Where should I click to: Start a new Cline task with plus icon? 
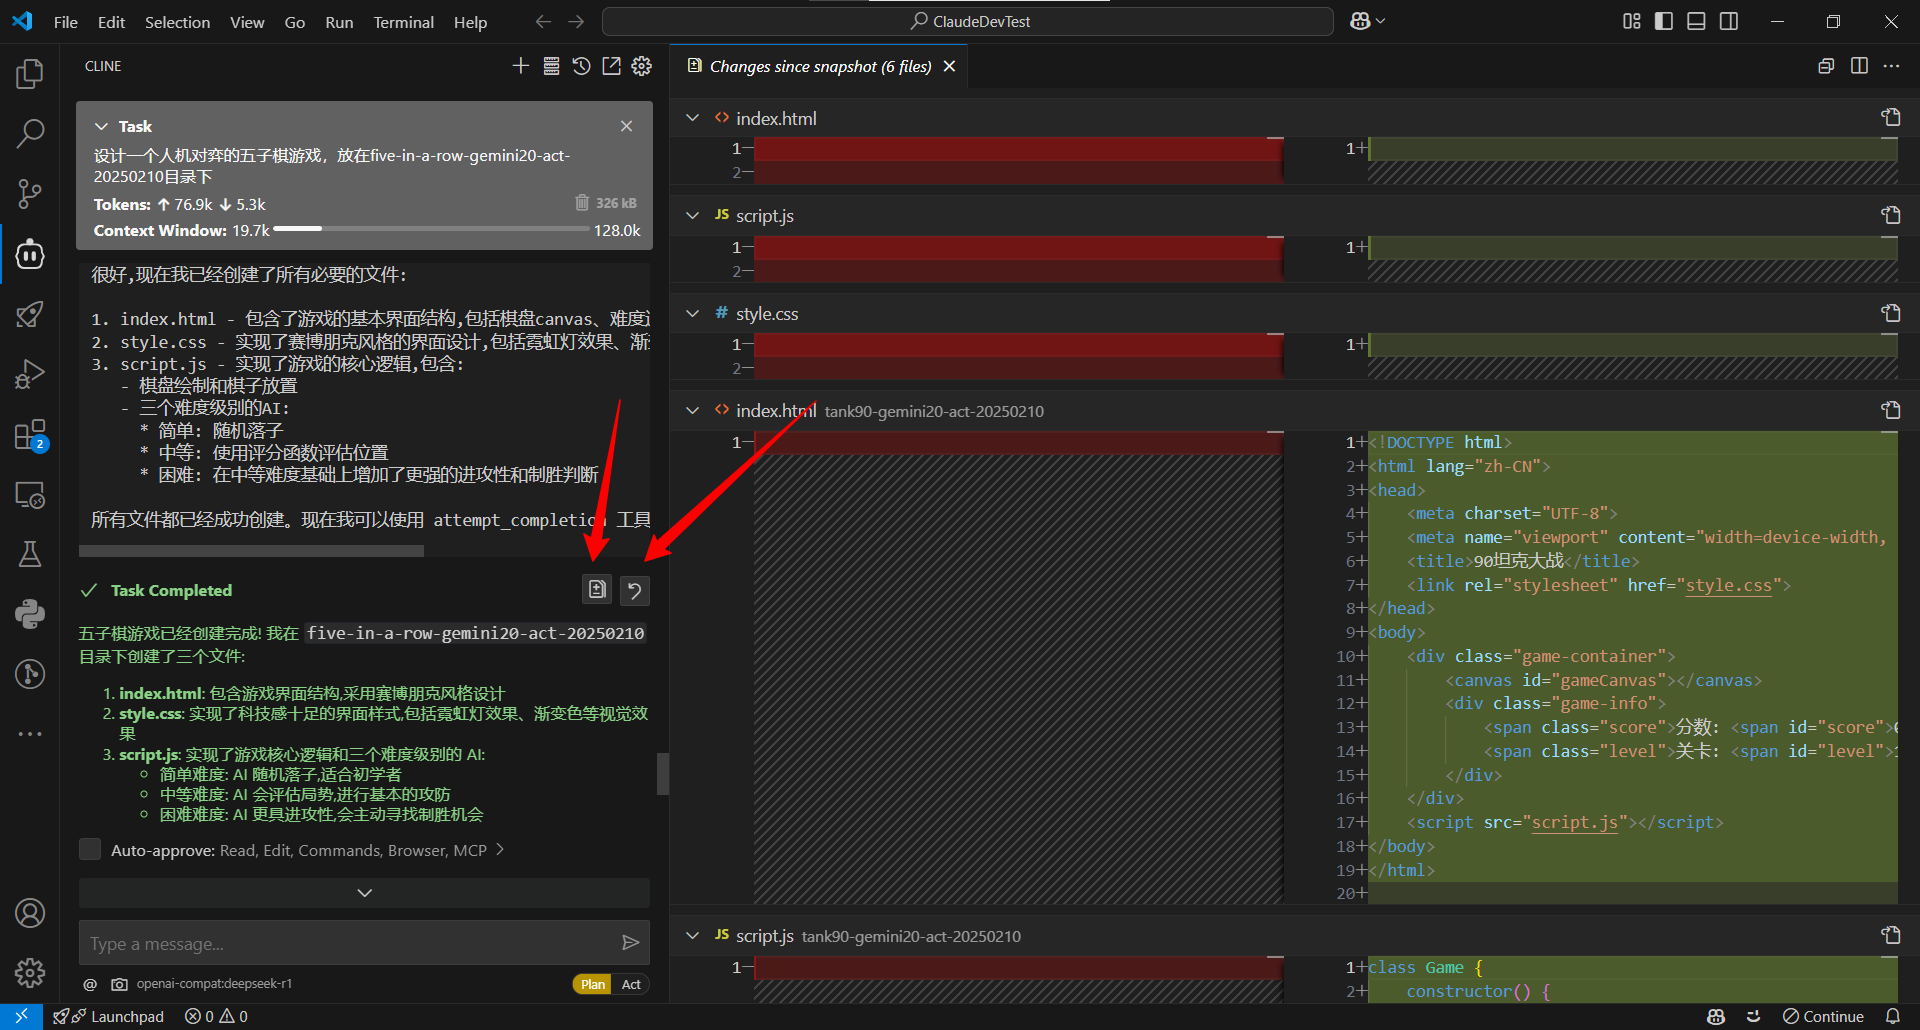(x=520, y=66)
